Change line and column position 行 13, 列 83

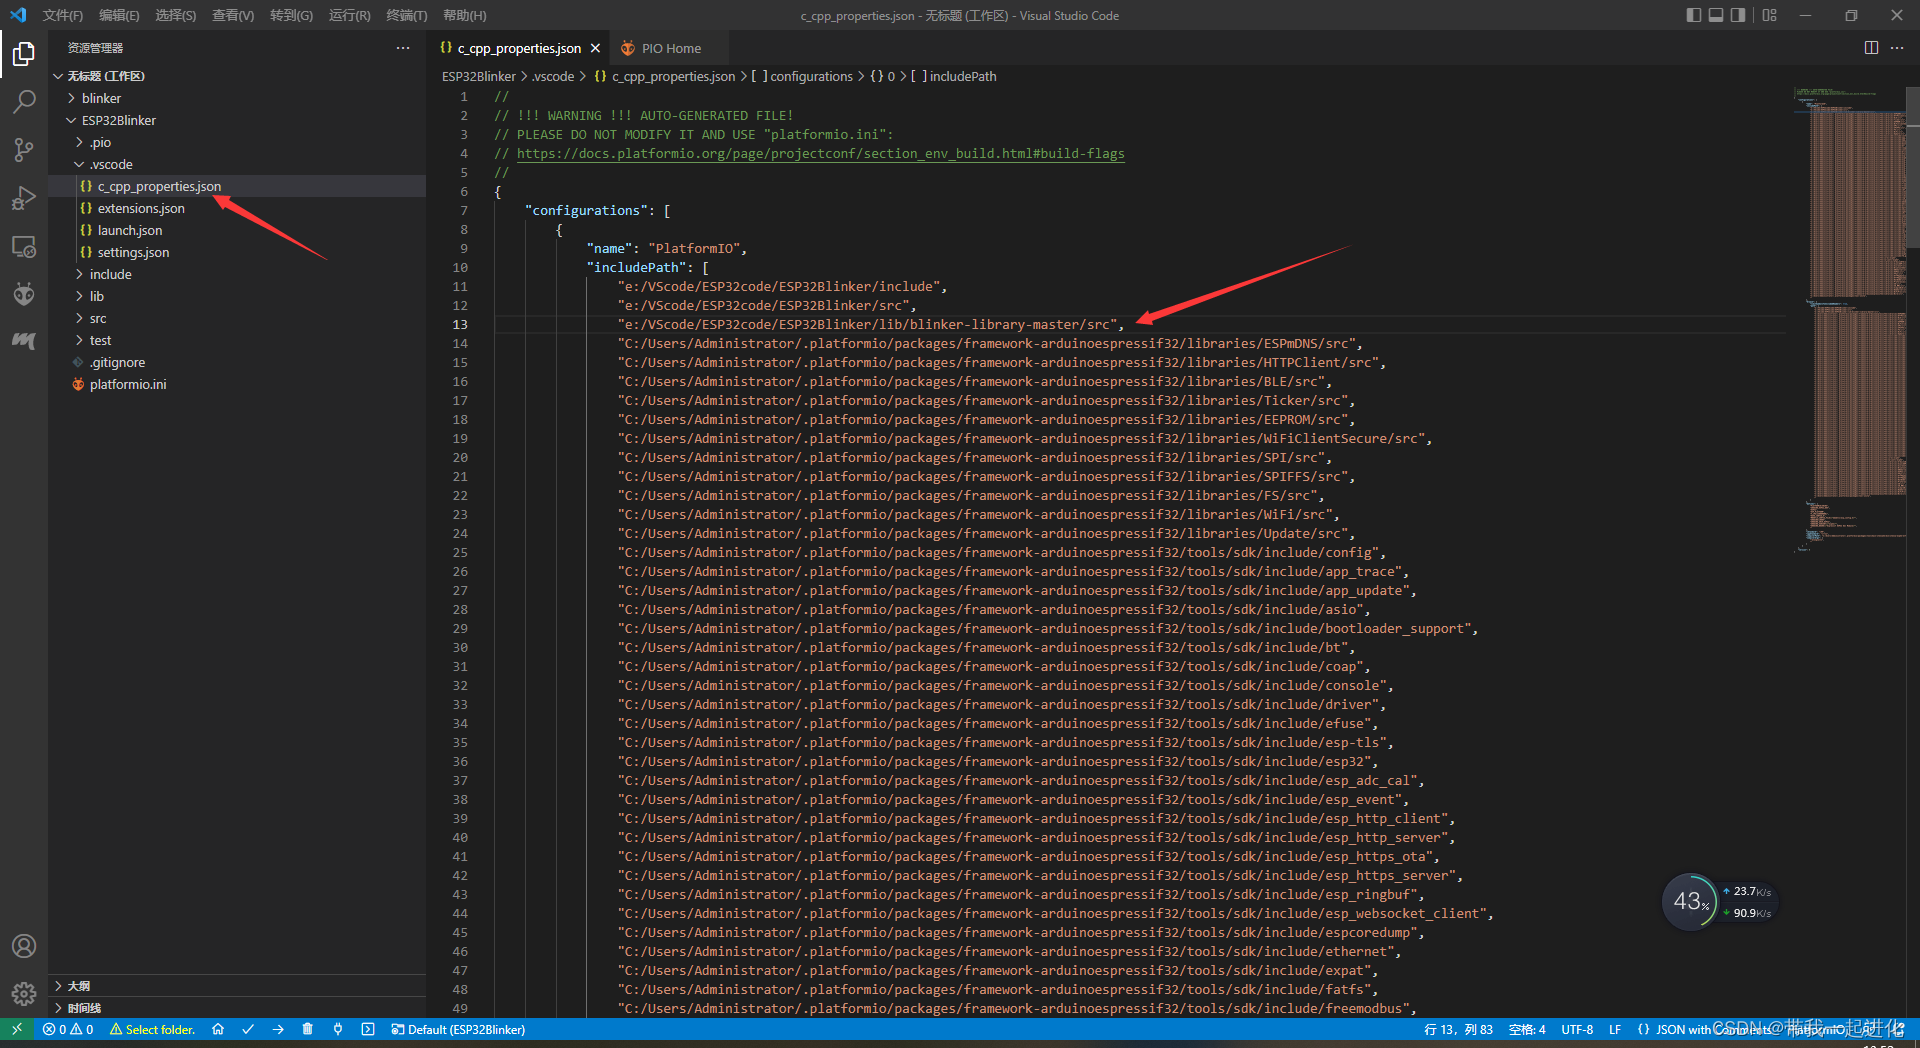click(x=1458, y=1029)
